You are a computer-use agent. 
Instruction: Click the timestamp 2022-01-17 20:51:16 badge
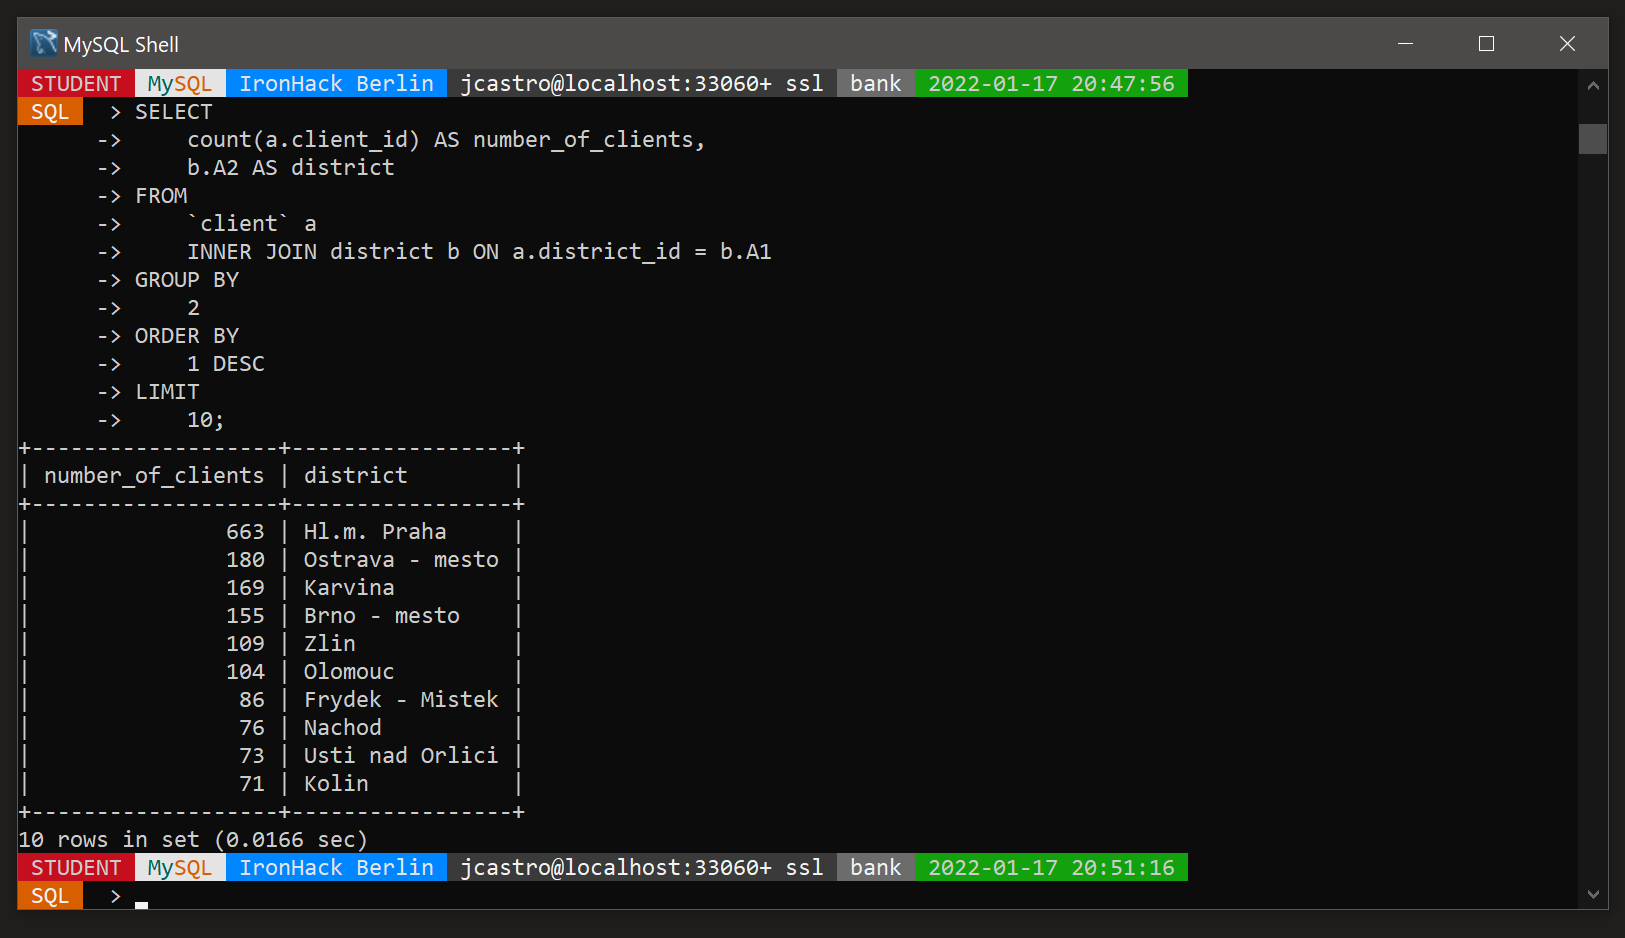pyautogui.click(x=1052, y=867)
